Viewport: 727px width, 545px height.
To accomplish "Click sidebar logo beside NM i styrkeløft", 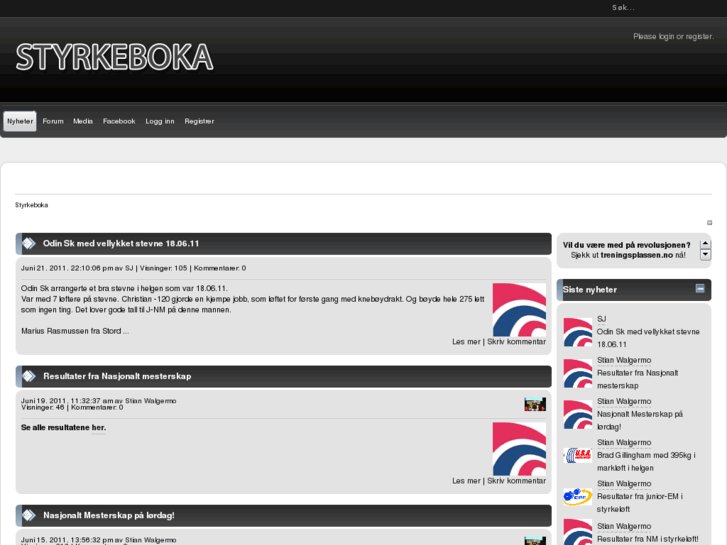I will click(578, 532).
